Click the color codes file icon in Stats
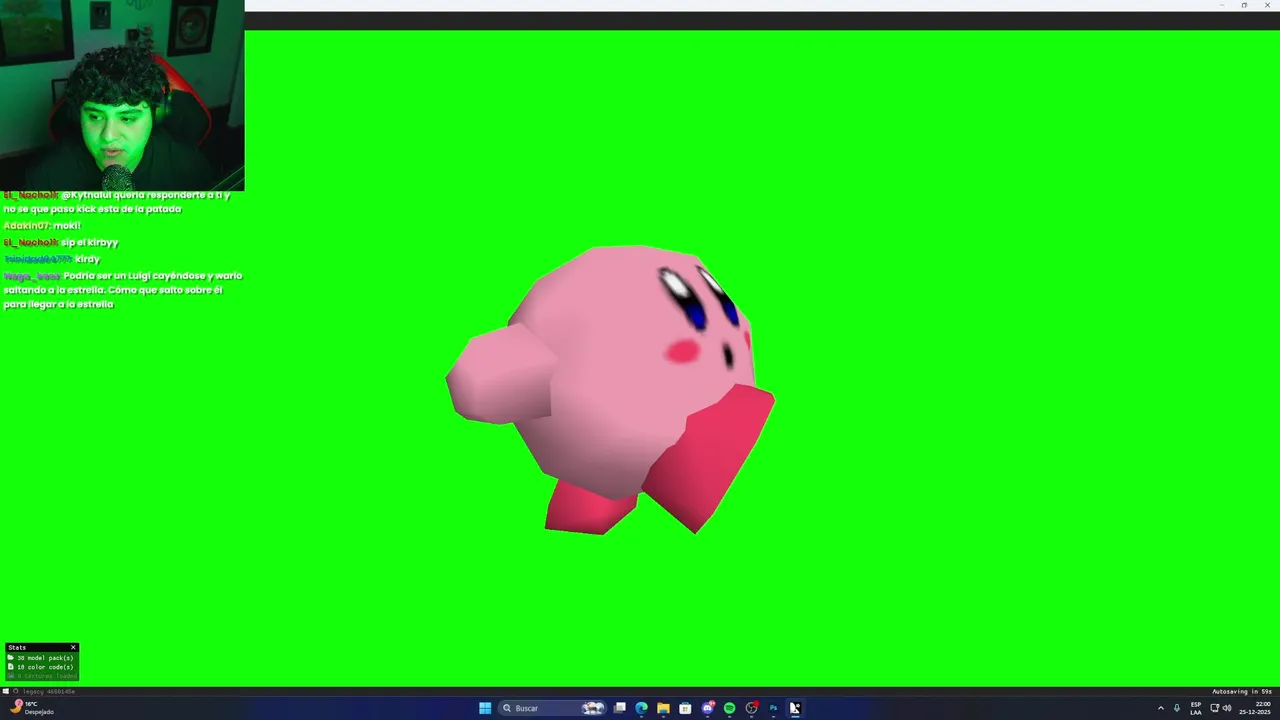Screen dimensions: 1280x720 point(10,667)
